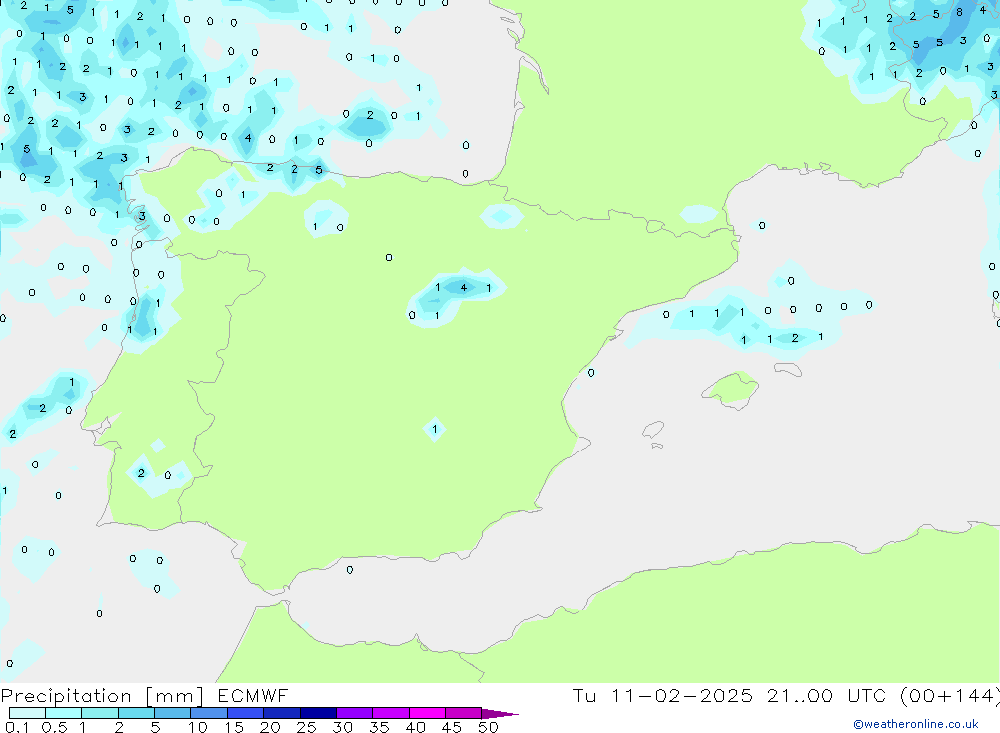
Task: Click the value '8' on the map
Action: (959, 11)
